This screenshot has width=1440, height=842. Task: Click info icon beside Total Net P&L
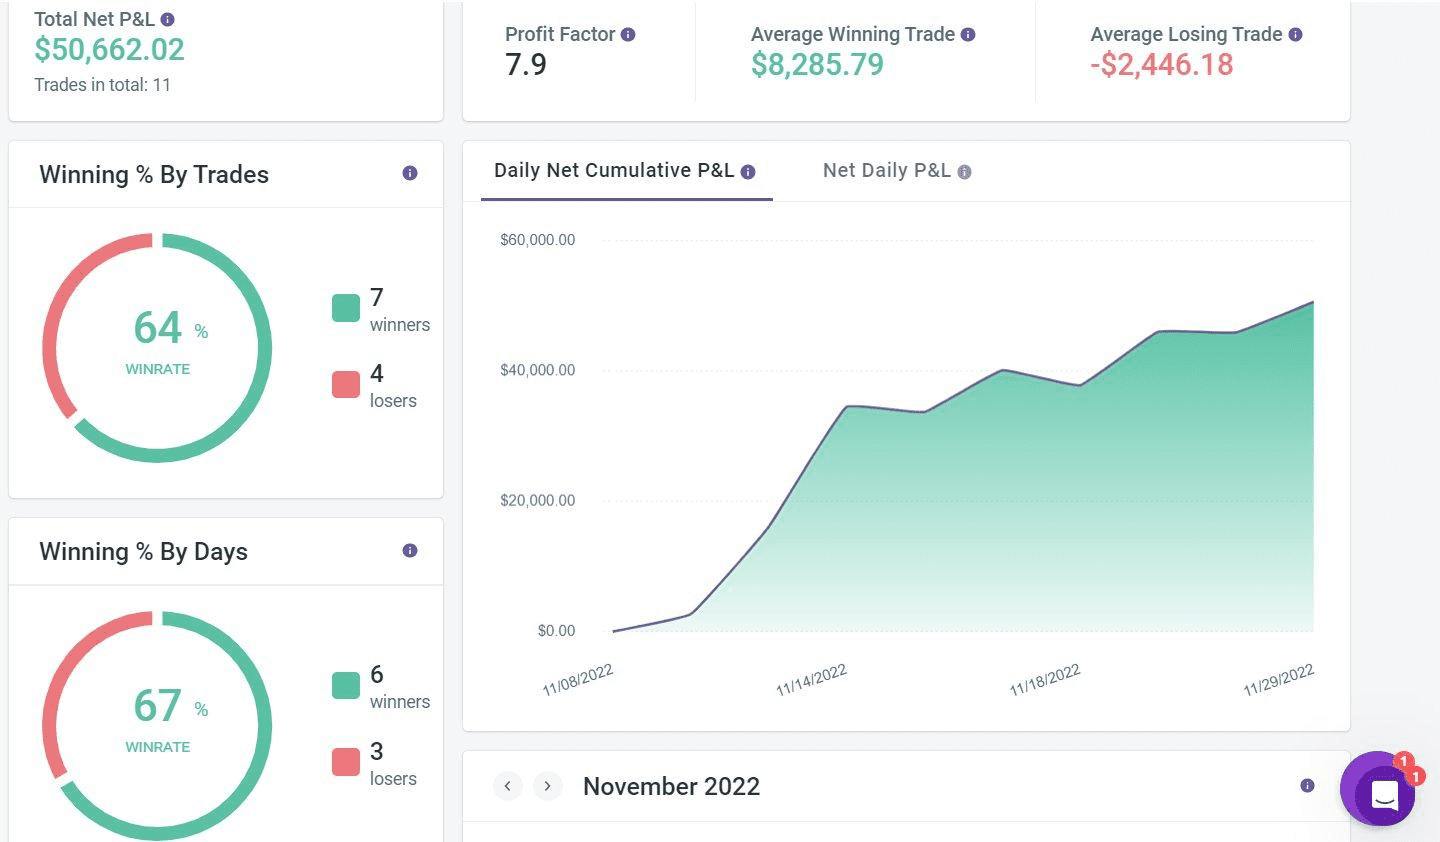pos(167,19)
